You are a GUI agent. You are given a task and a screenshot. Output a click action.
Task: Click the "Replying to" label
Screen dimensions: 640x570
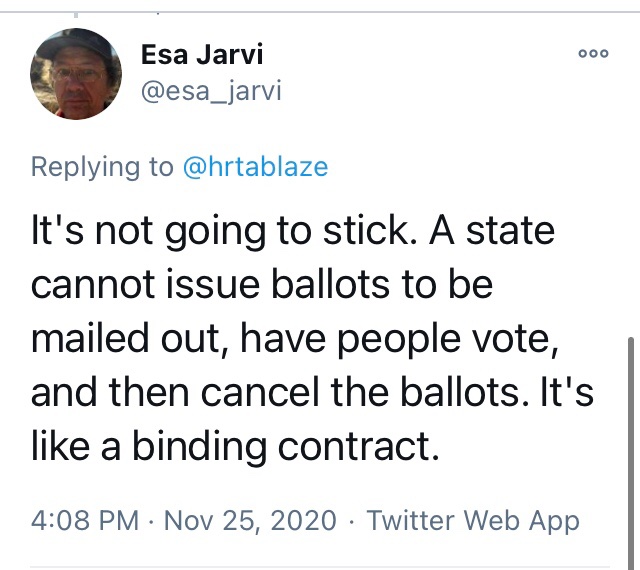pos(102,166)
